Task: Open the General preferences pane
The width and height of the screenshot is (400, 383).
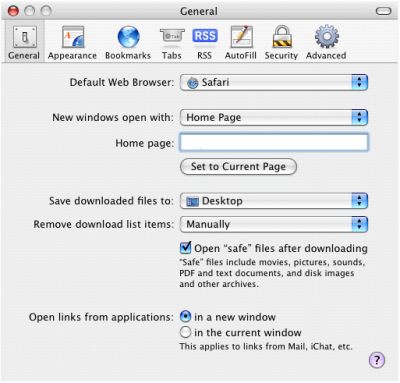Action: 24,42
